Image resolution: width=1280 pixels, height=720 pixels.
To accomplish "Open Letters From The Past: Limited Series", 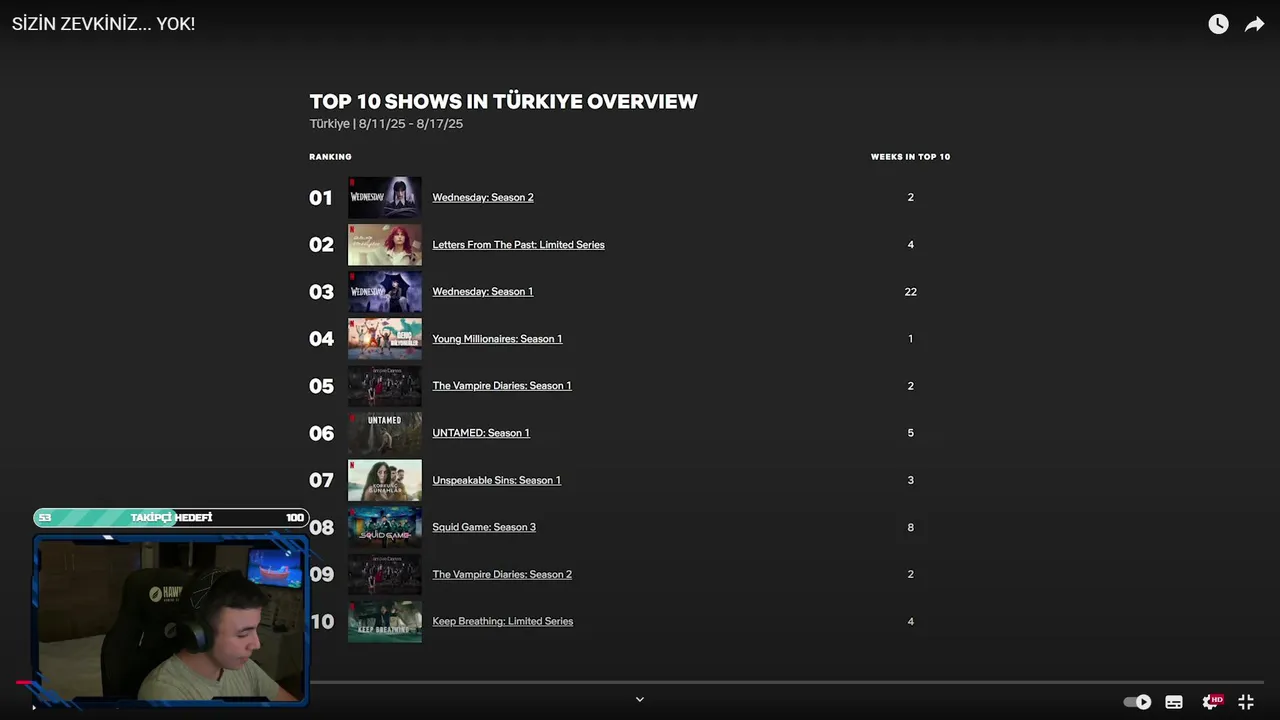I will [518, 244].
